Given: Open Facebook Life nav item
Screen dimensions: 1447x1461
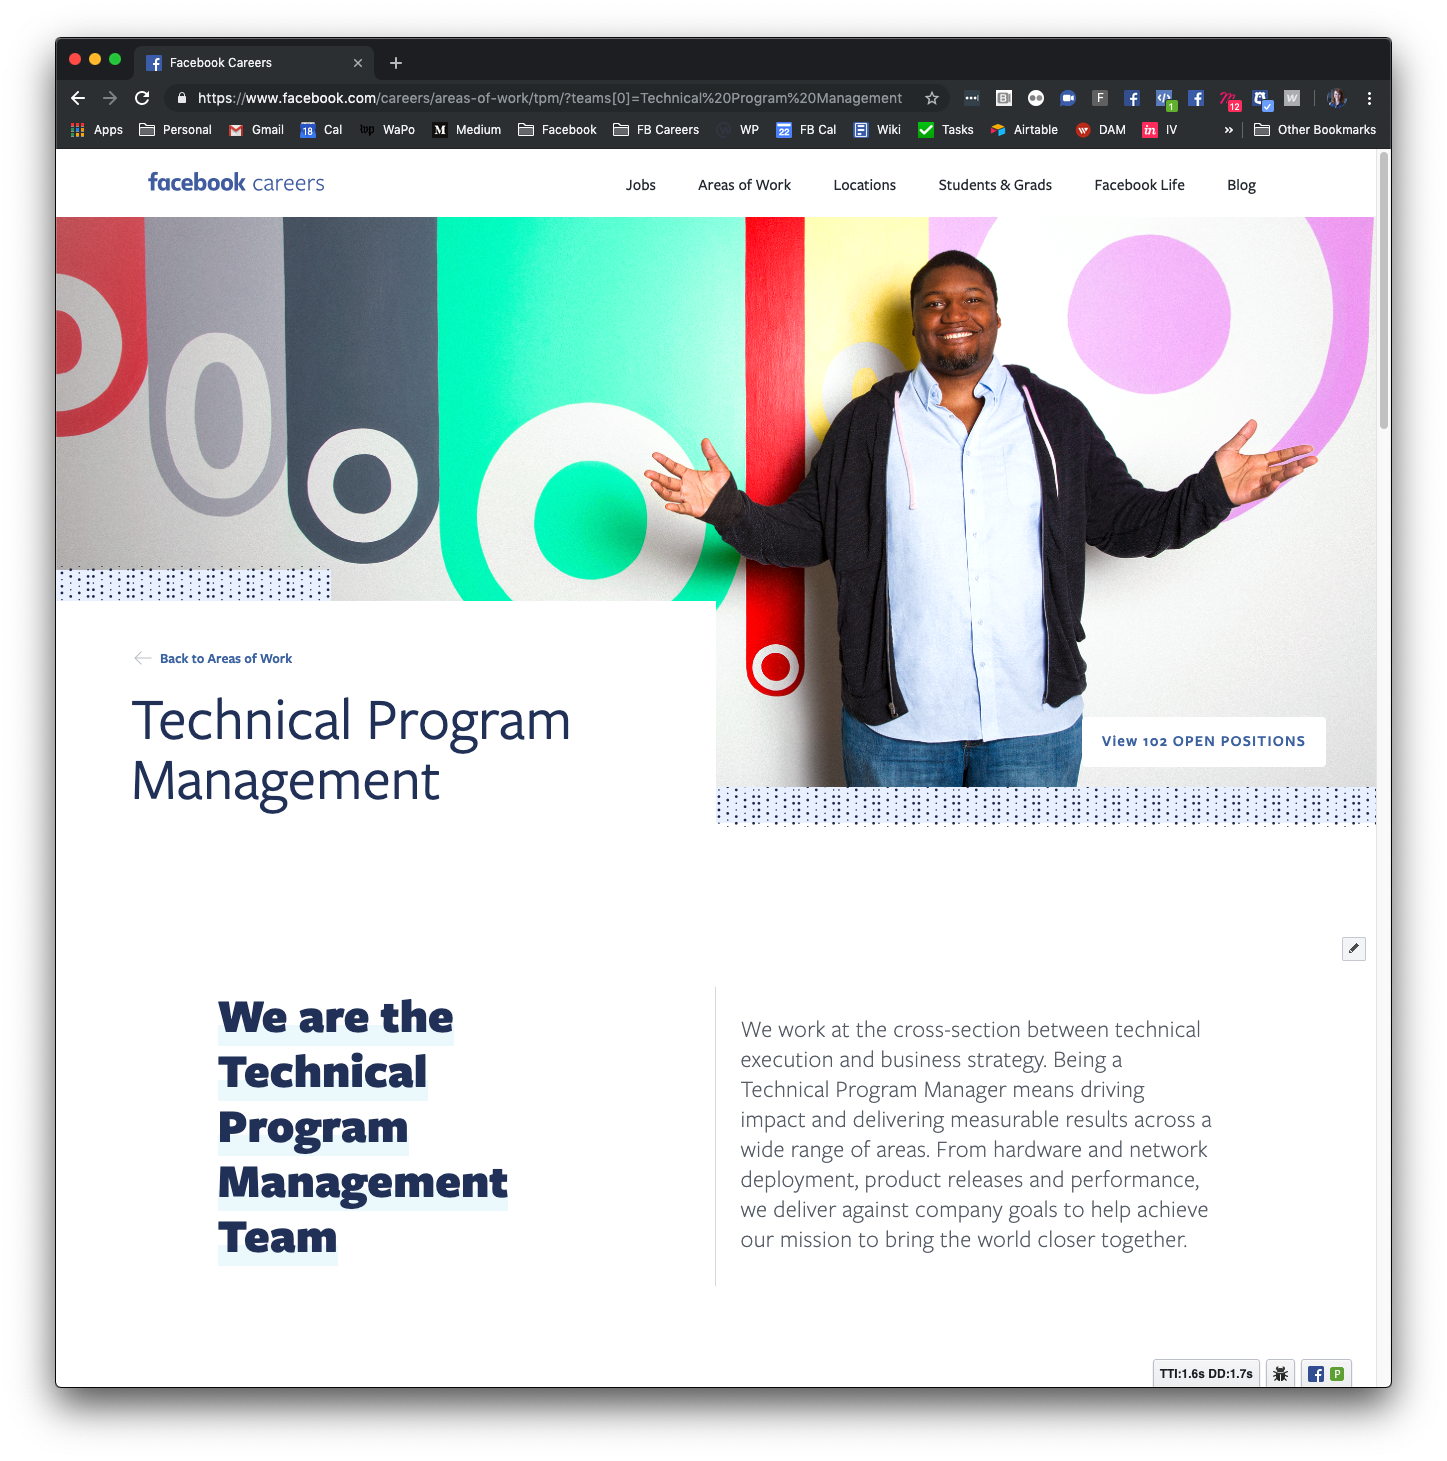Looking at the screenshot, I should (x=1139, y=185).
